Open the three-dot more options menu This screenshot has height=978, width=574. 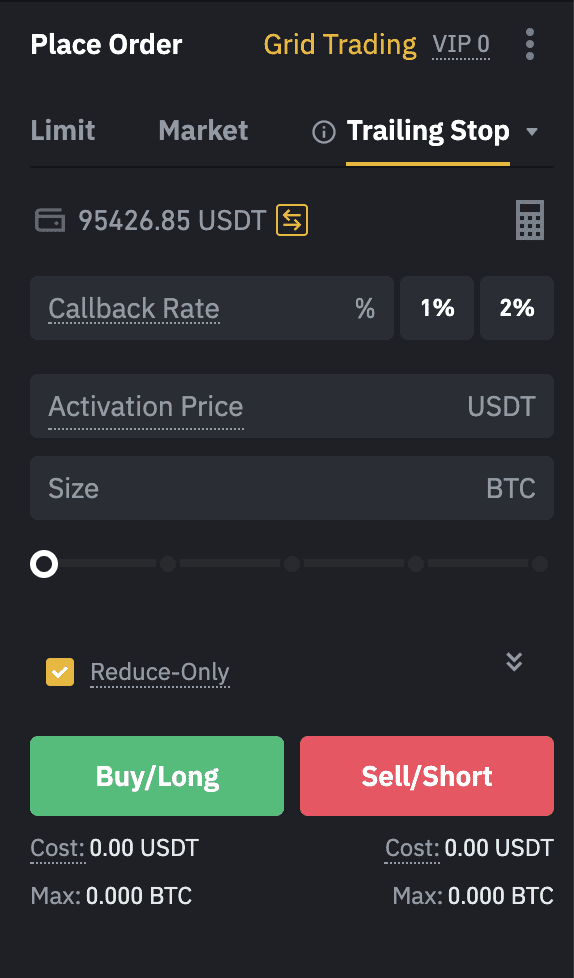point(530,44)
